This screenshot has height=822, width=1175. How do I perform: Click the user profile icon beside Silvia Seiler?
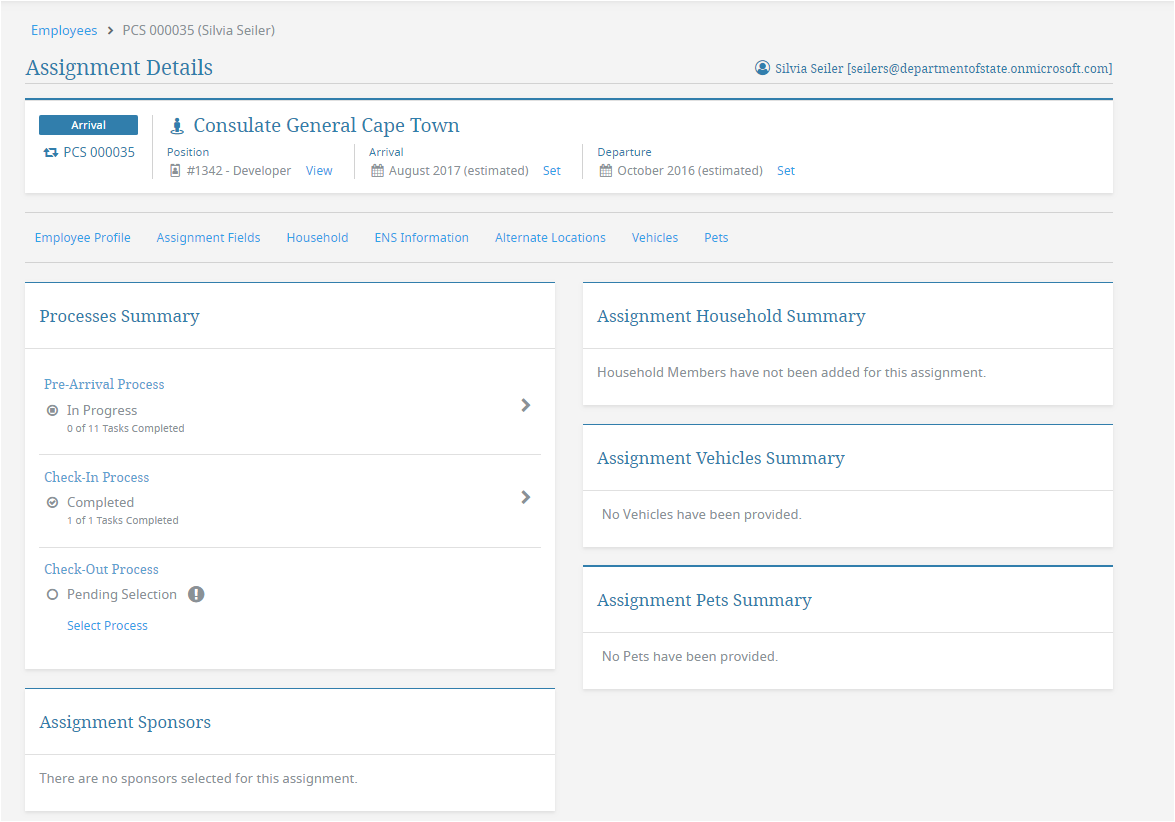coord(762,68)
